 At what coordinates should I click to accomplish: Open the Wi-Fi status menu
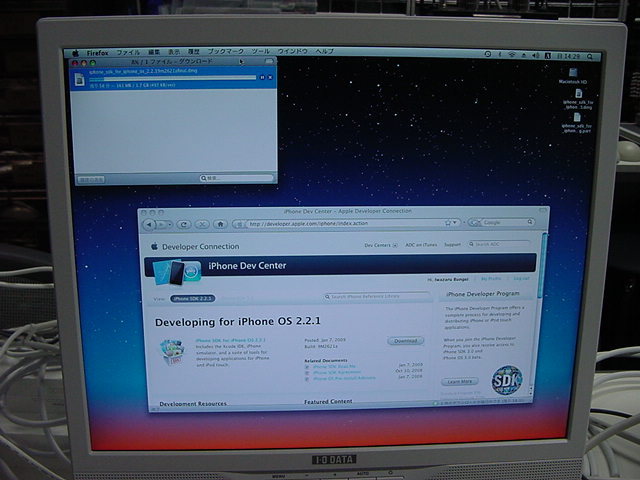511,54
